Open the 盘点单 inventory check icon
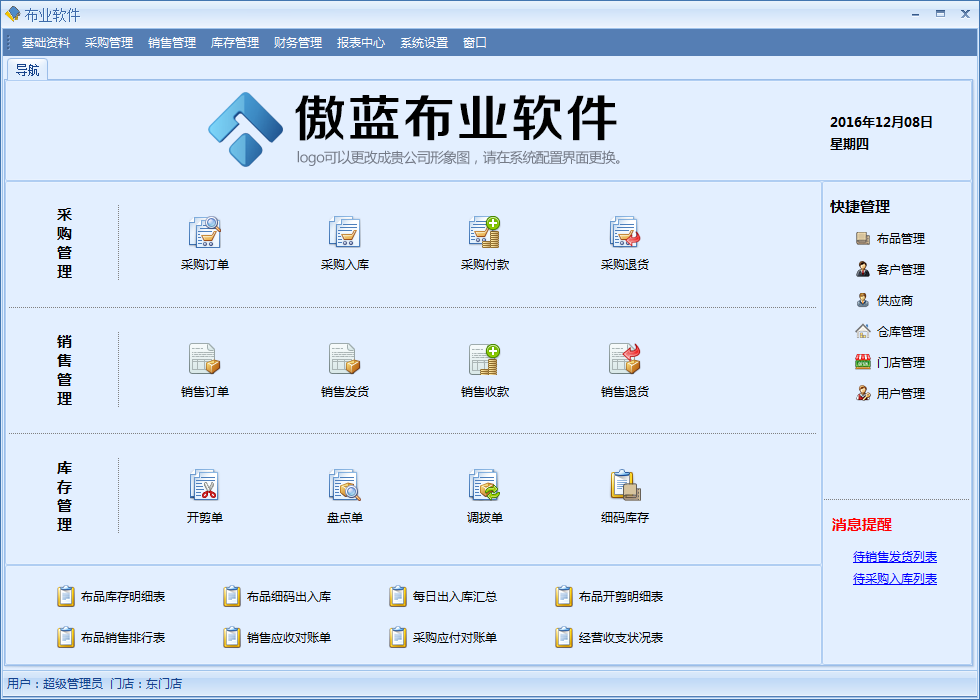 click(x=345, y=486)
